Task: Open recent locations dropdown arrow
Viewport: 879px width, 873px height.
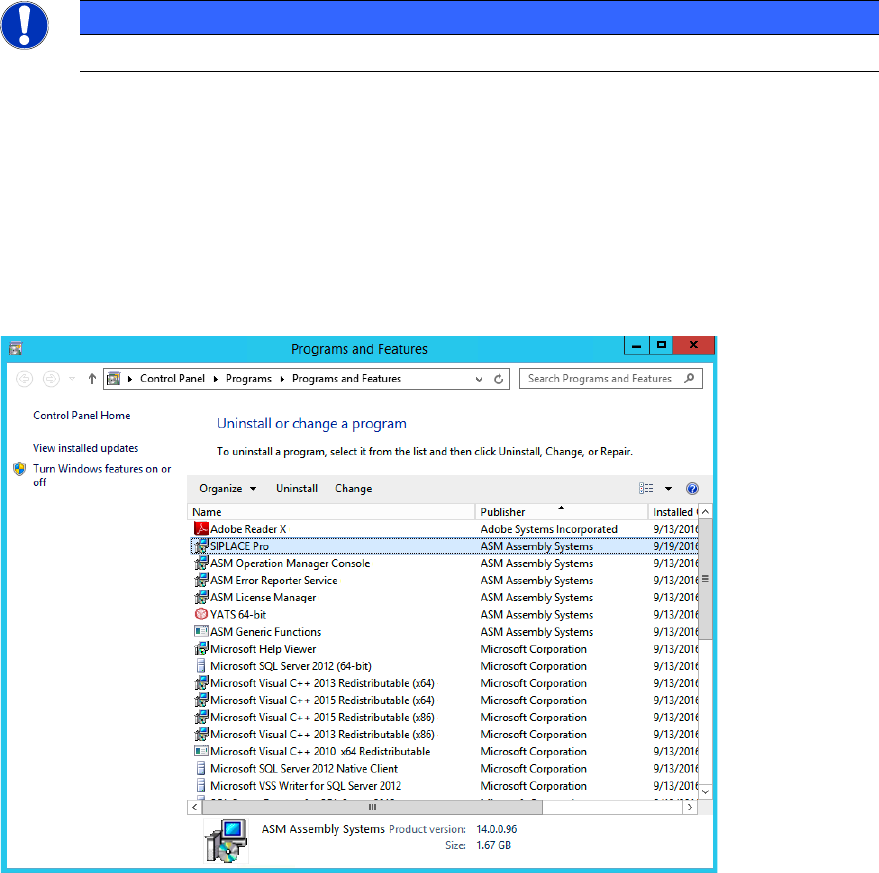Action: [72, 379]
